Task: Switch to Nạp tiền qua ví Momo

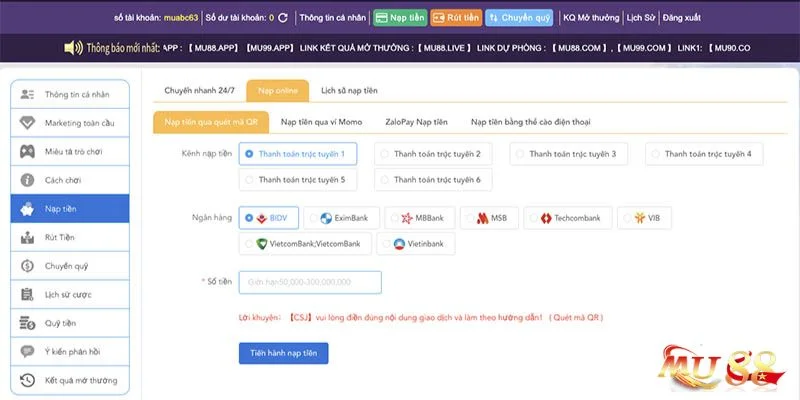Action: tap(321, 122)
